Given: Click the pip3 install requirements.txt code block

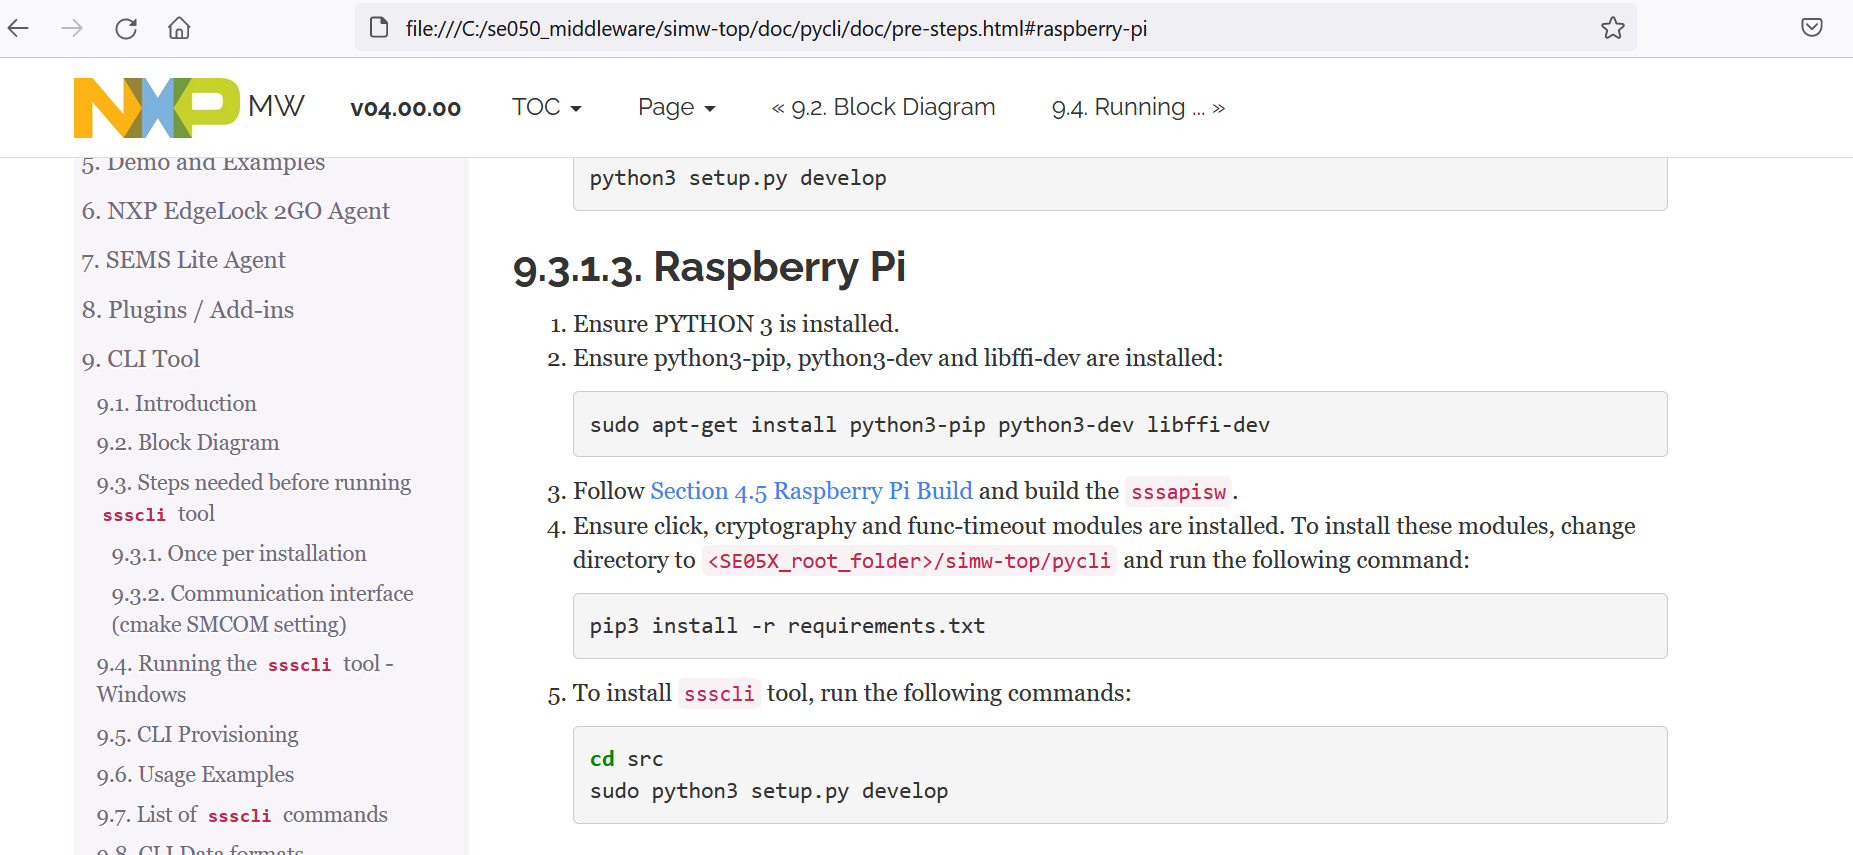Looking at the screenshot, I should [x=1120, y=626].
